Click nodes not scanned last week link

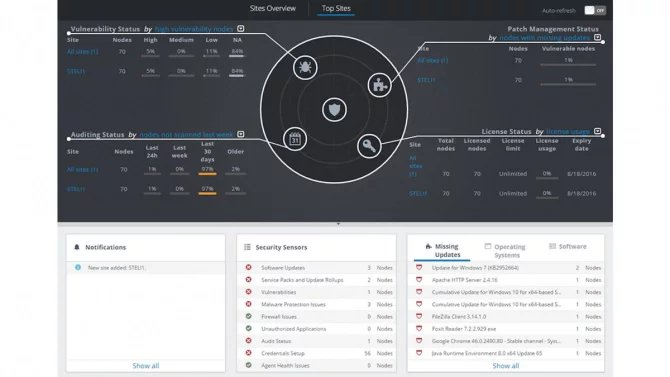pos(187,135)
